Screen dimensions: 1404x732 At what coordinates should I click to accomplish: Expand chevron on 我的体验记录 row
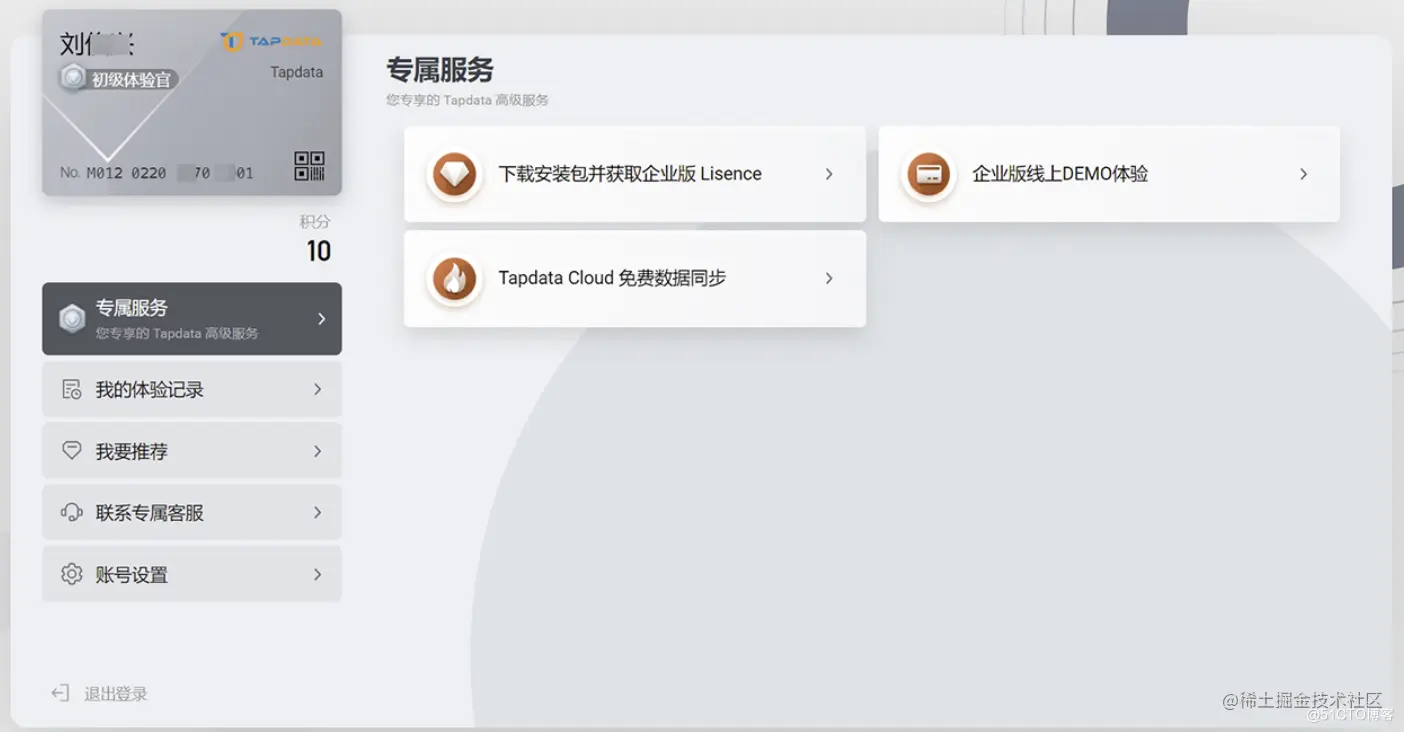(x=318, y=389)
